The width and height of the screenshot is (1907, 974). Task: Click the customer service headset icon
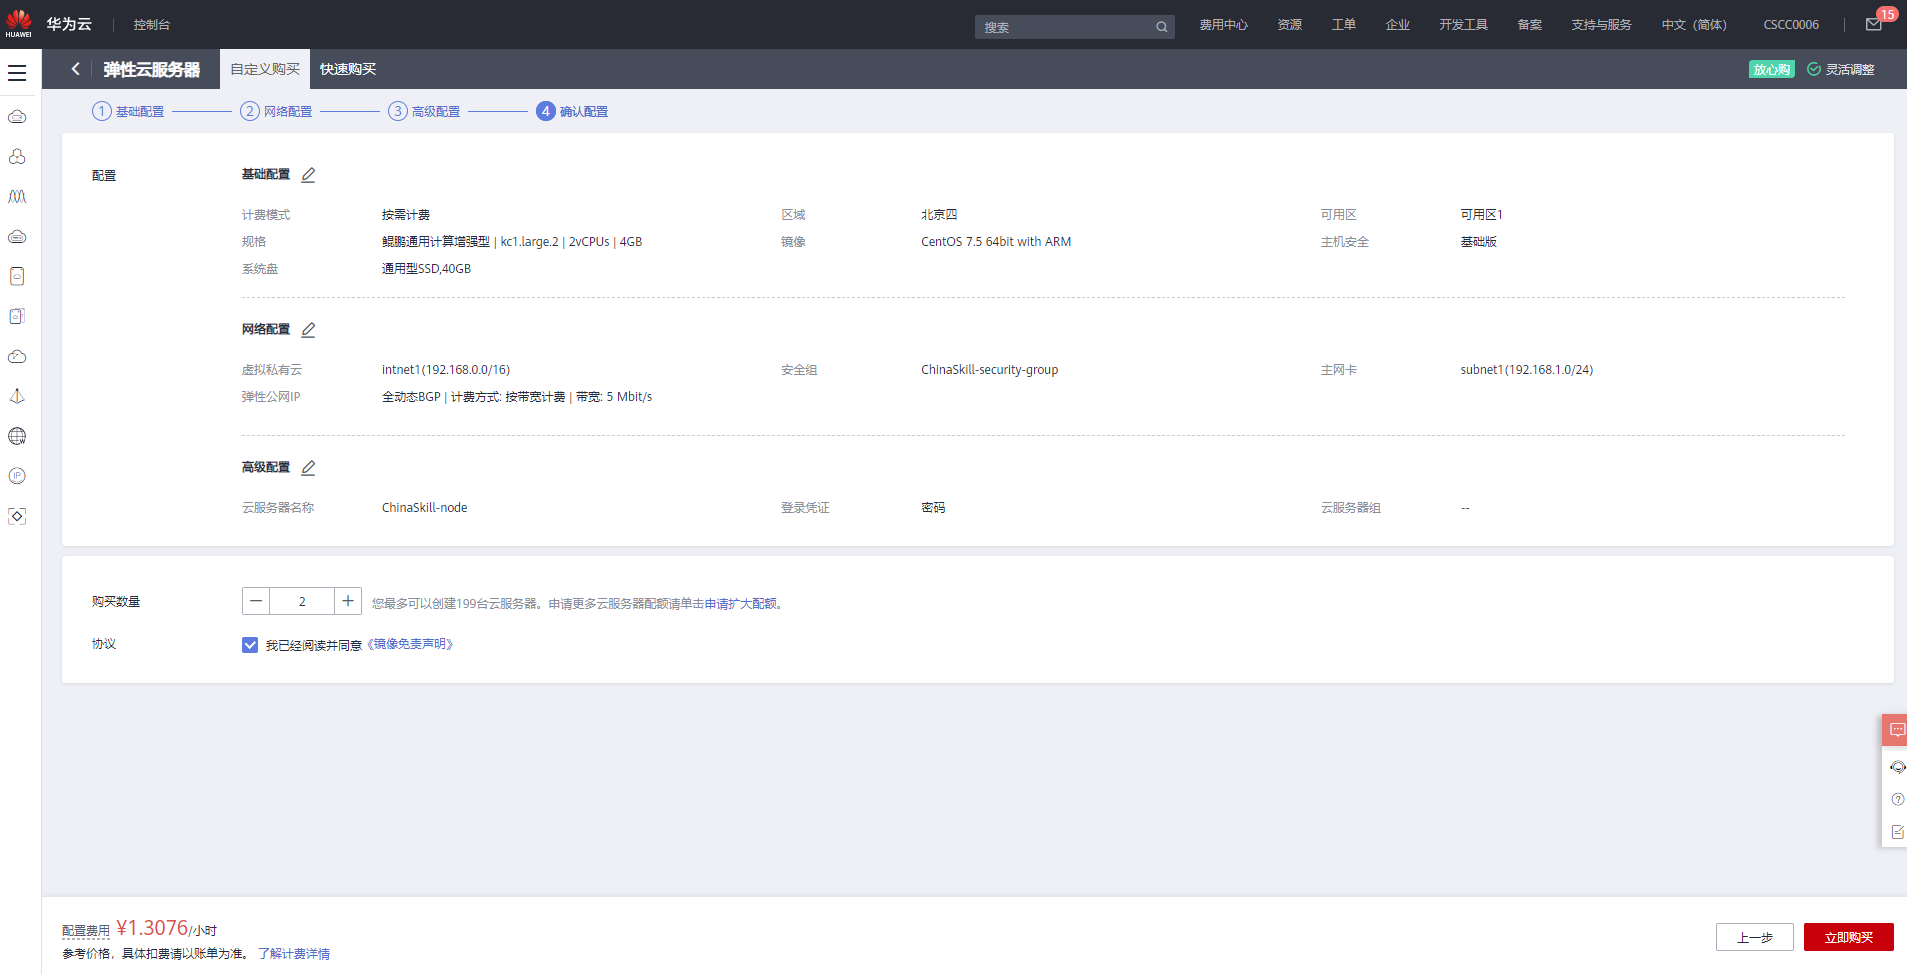click(1897, 767)
